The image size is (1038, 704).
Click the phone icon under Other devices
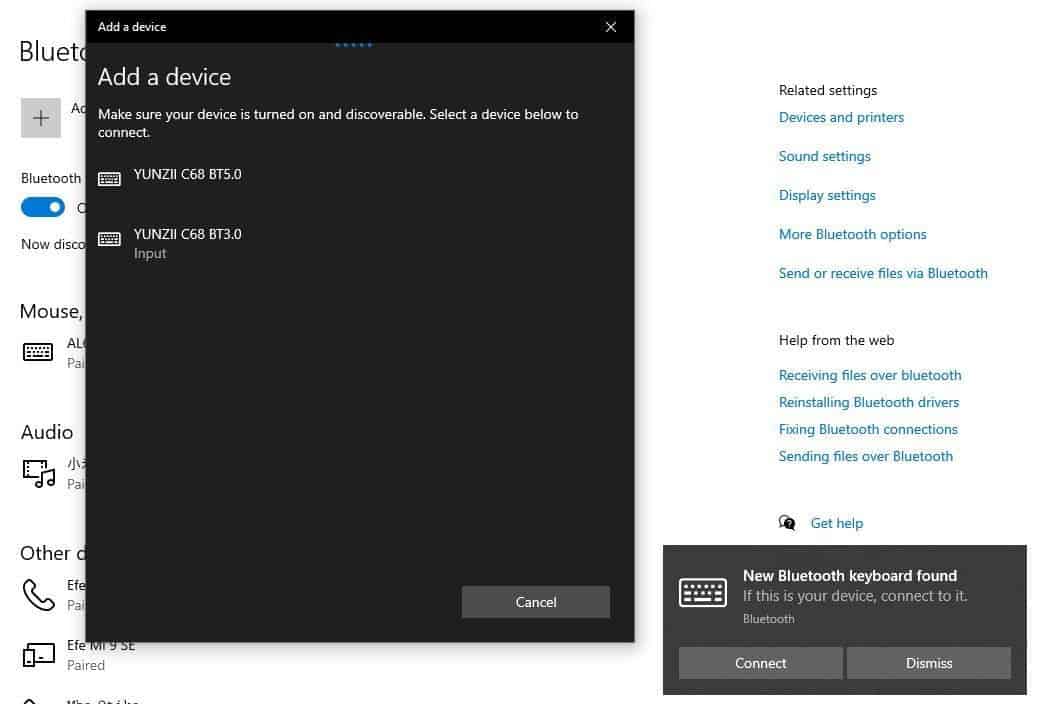click(38, 595)
